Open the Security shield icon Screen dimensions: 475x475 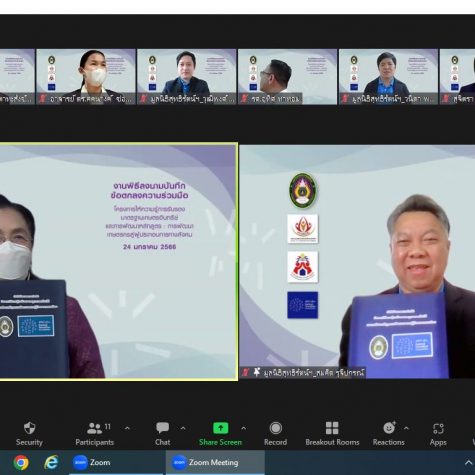(x=29, y=428)
